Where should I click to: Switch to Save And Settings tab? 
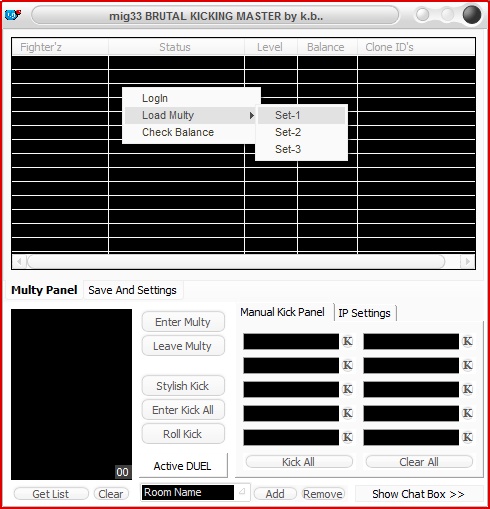[x=133, y=290]
